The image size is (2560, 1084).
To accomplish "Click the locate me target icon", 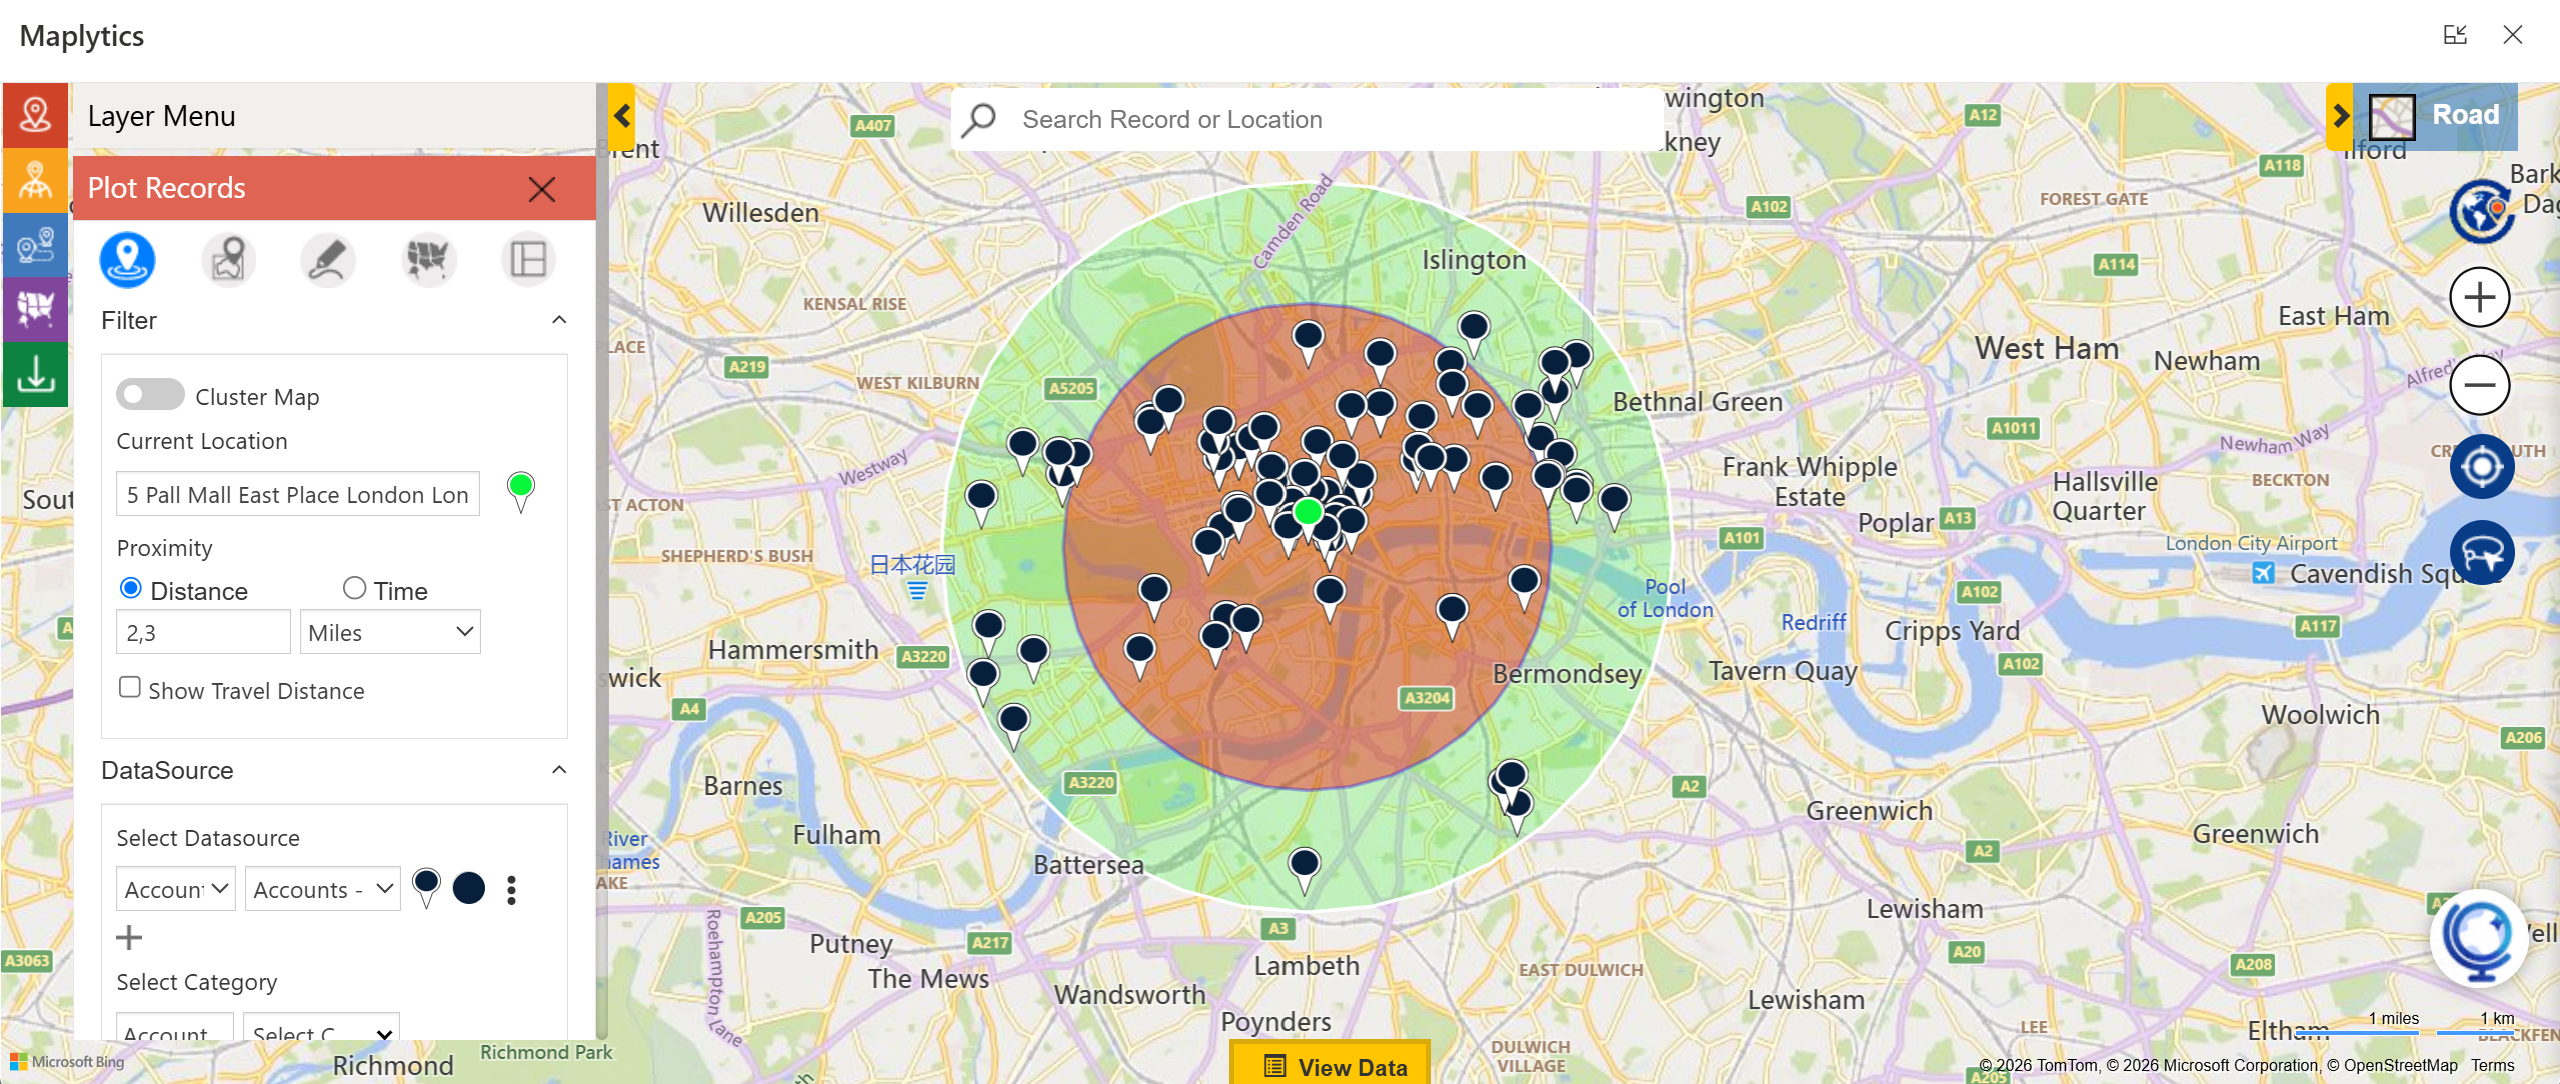I will [2482, 467].
